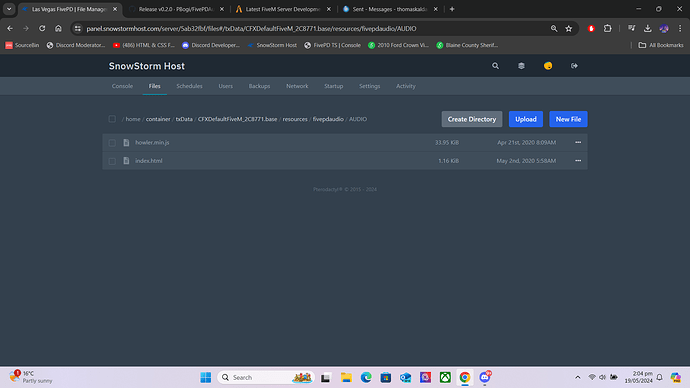Click the browser back arrow

tap(10, 29)
